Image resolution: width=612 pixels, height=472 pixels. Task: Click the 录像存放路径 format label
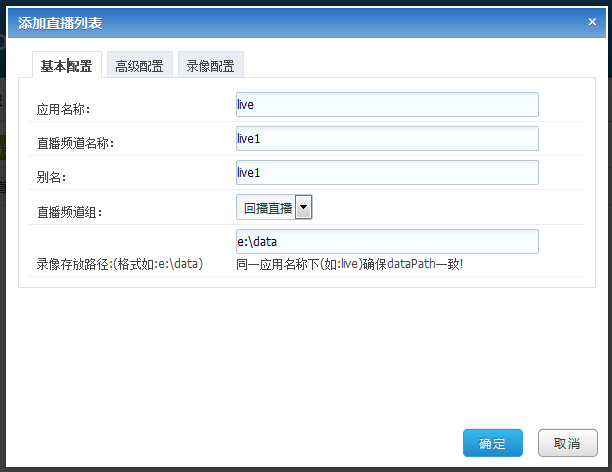pyautogui.click(x=120, y=264)
